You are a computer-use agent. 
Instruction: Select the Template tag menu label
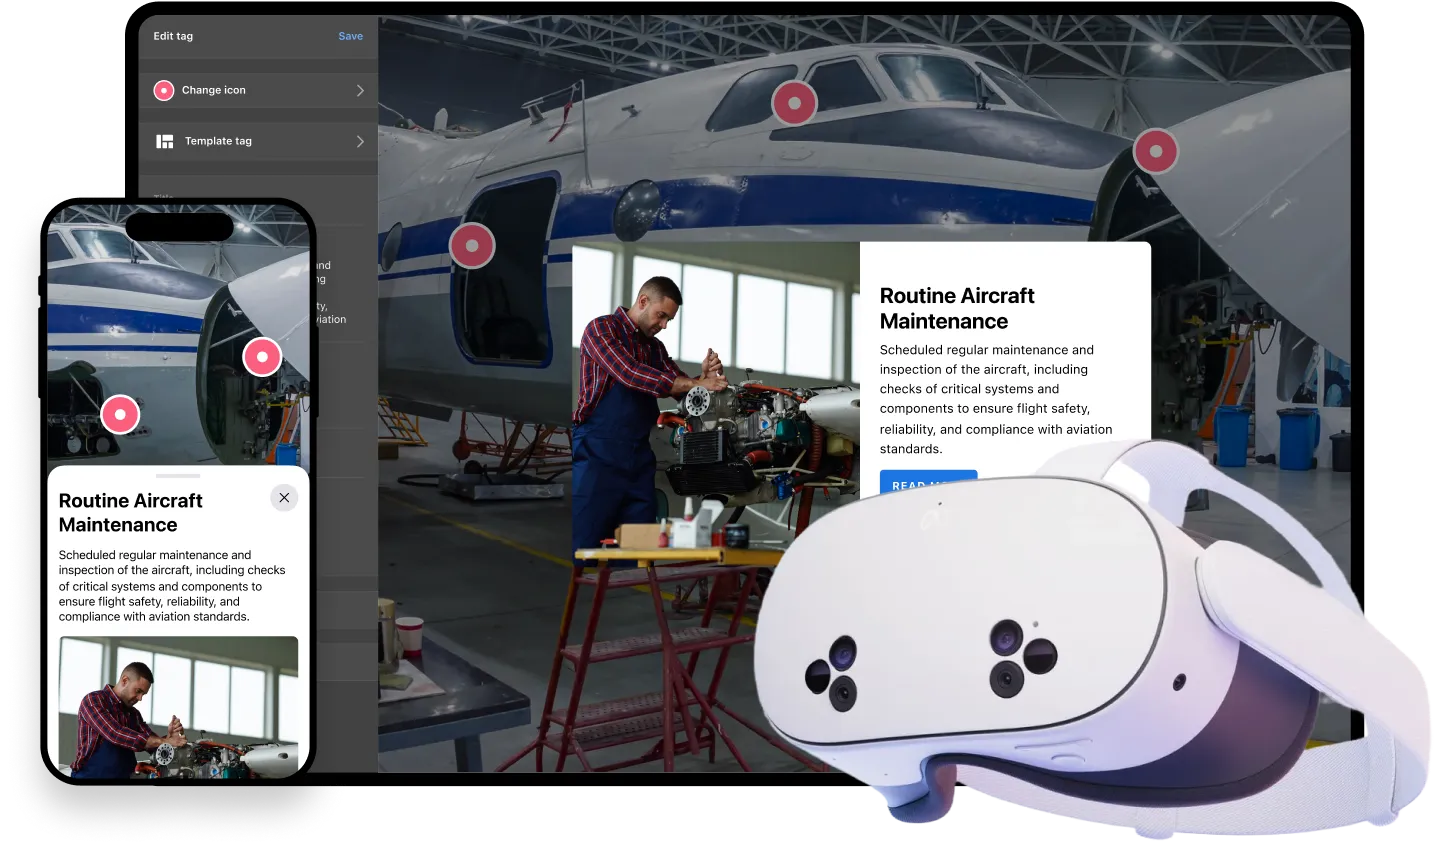coord(218,142)
